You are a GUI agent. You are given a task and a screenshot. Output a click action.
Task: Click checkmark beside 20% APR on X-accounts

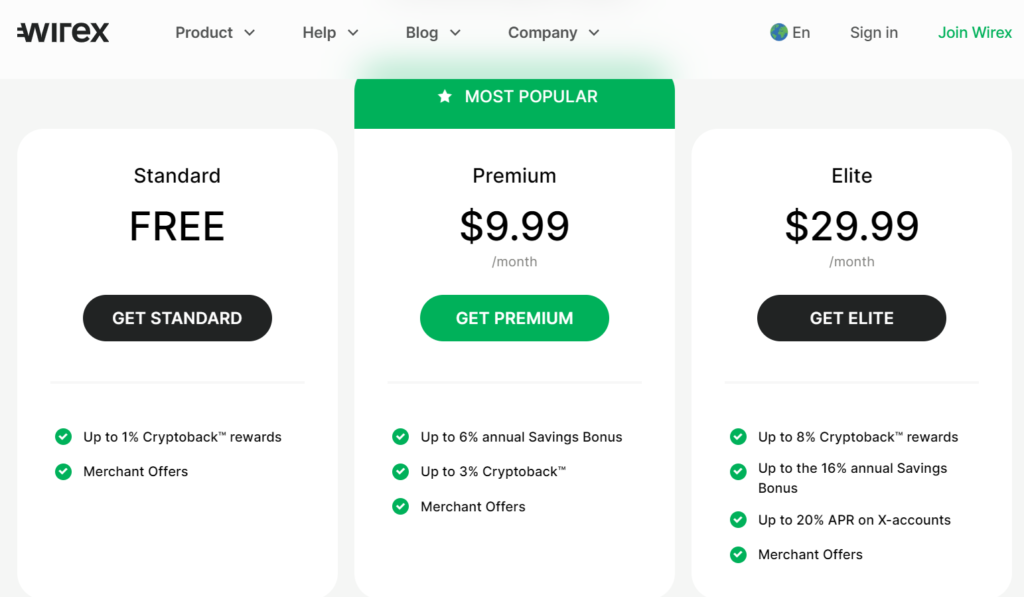pyautogui.click(x=738, y=519)
